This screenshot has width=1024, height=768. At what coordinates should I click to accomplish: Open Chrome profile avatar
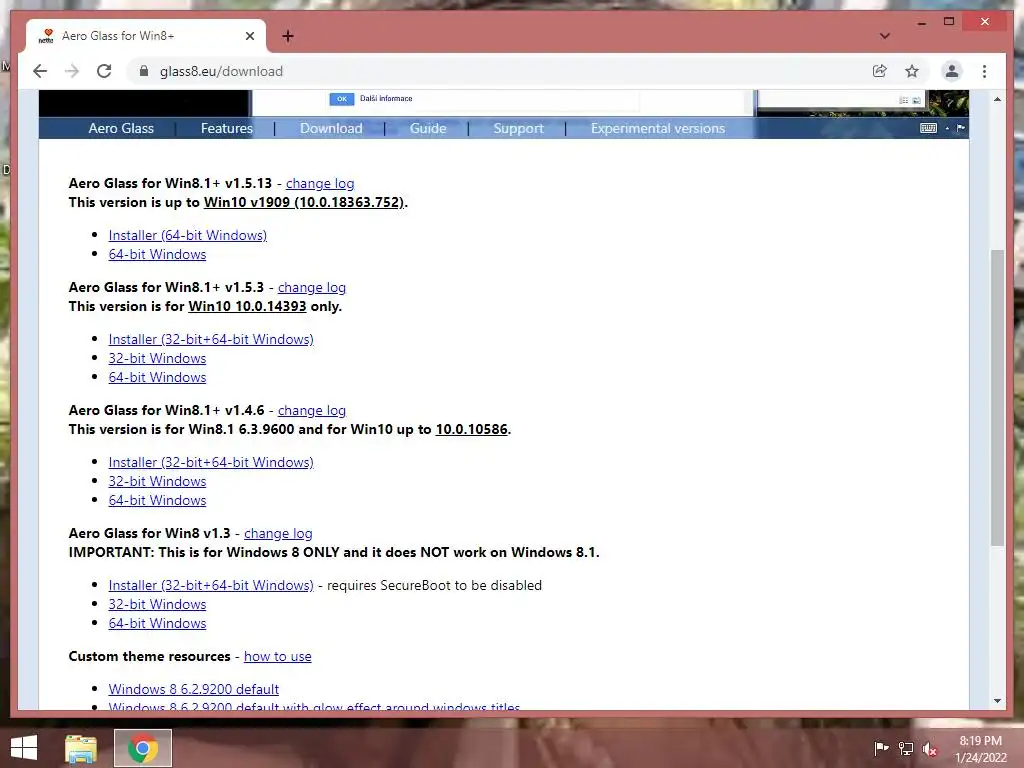click(952, 71)
